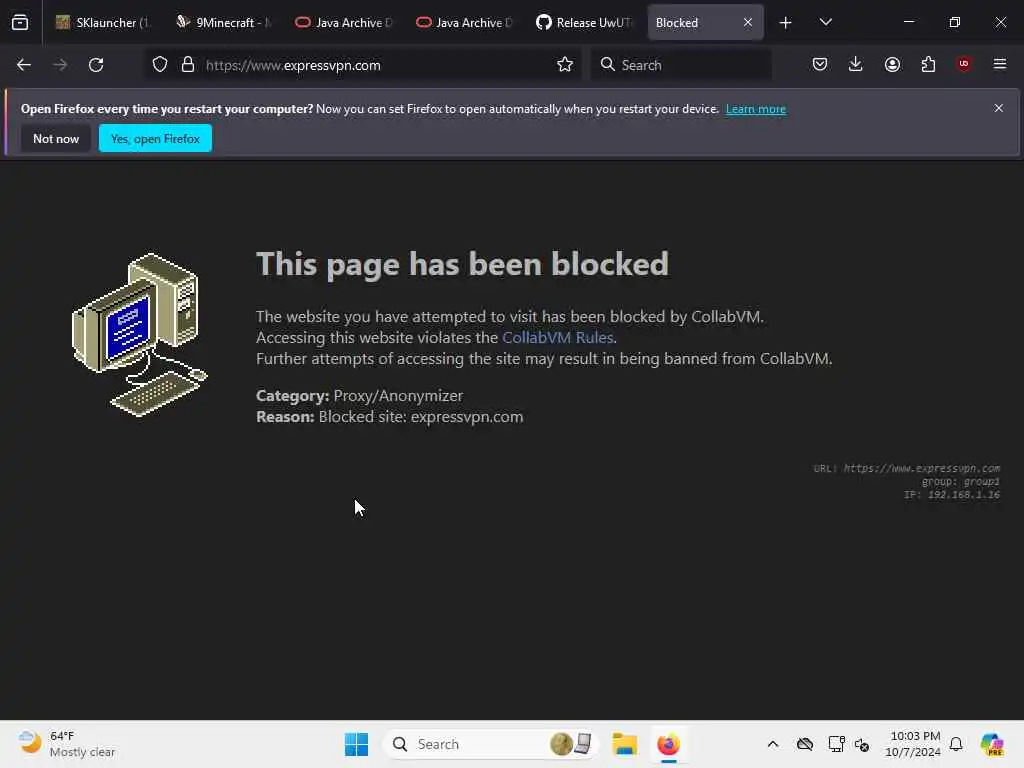Open the CollabVM Rules link
The image size is (1024, 768).
(558, 338)
